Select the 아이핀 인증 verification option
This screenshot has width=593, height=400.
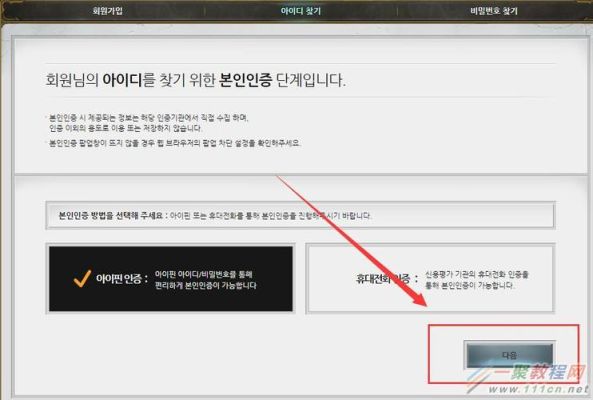click(x=171, y=279)
